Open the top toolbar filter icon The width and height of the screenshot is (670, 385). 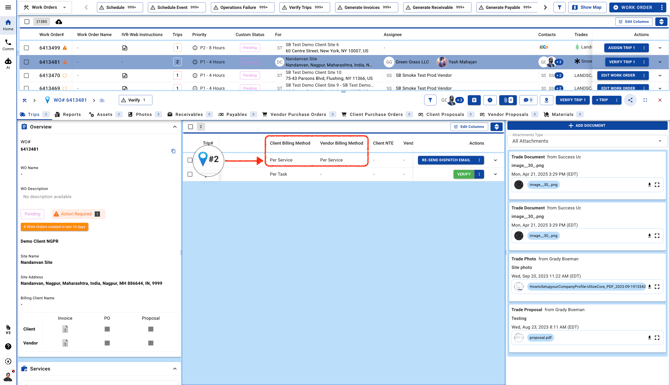(559, 7)
